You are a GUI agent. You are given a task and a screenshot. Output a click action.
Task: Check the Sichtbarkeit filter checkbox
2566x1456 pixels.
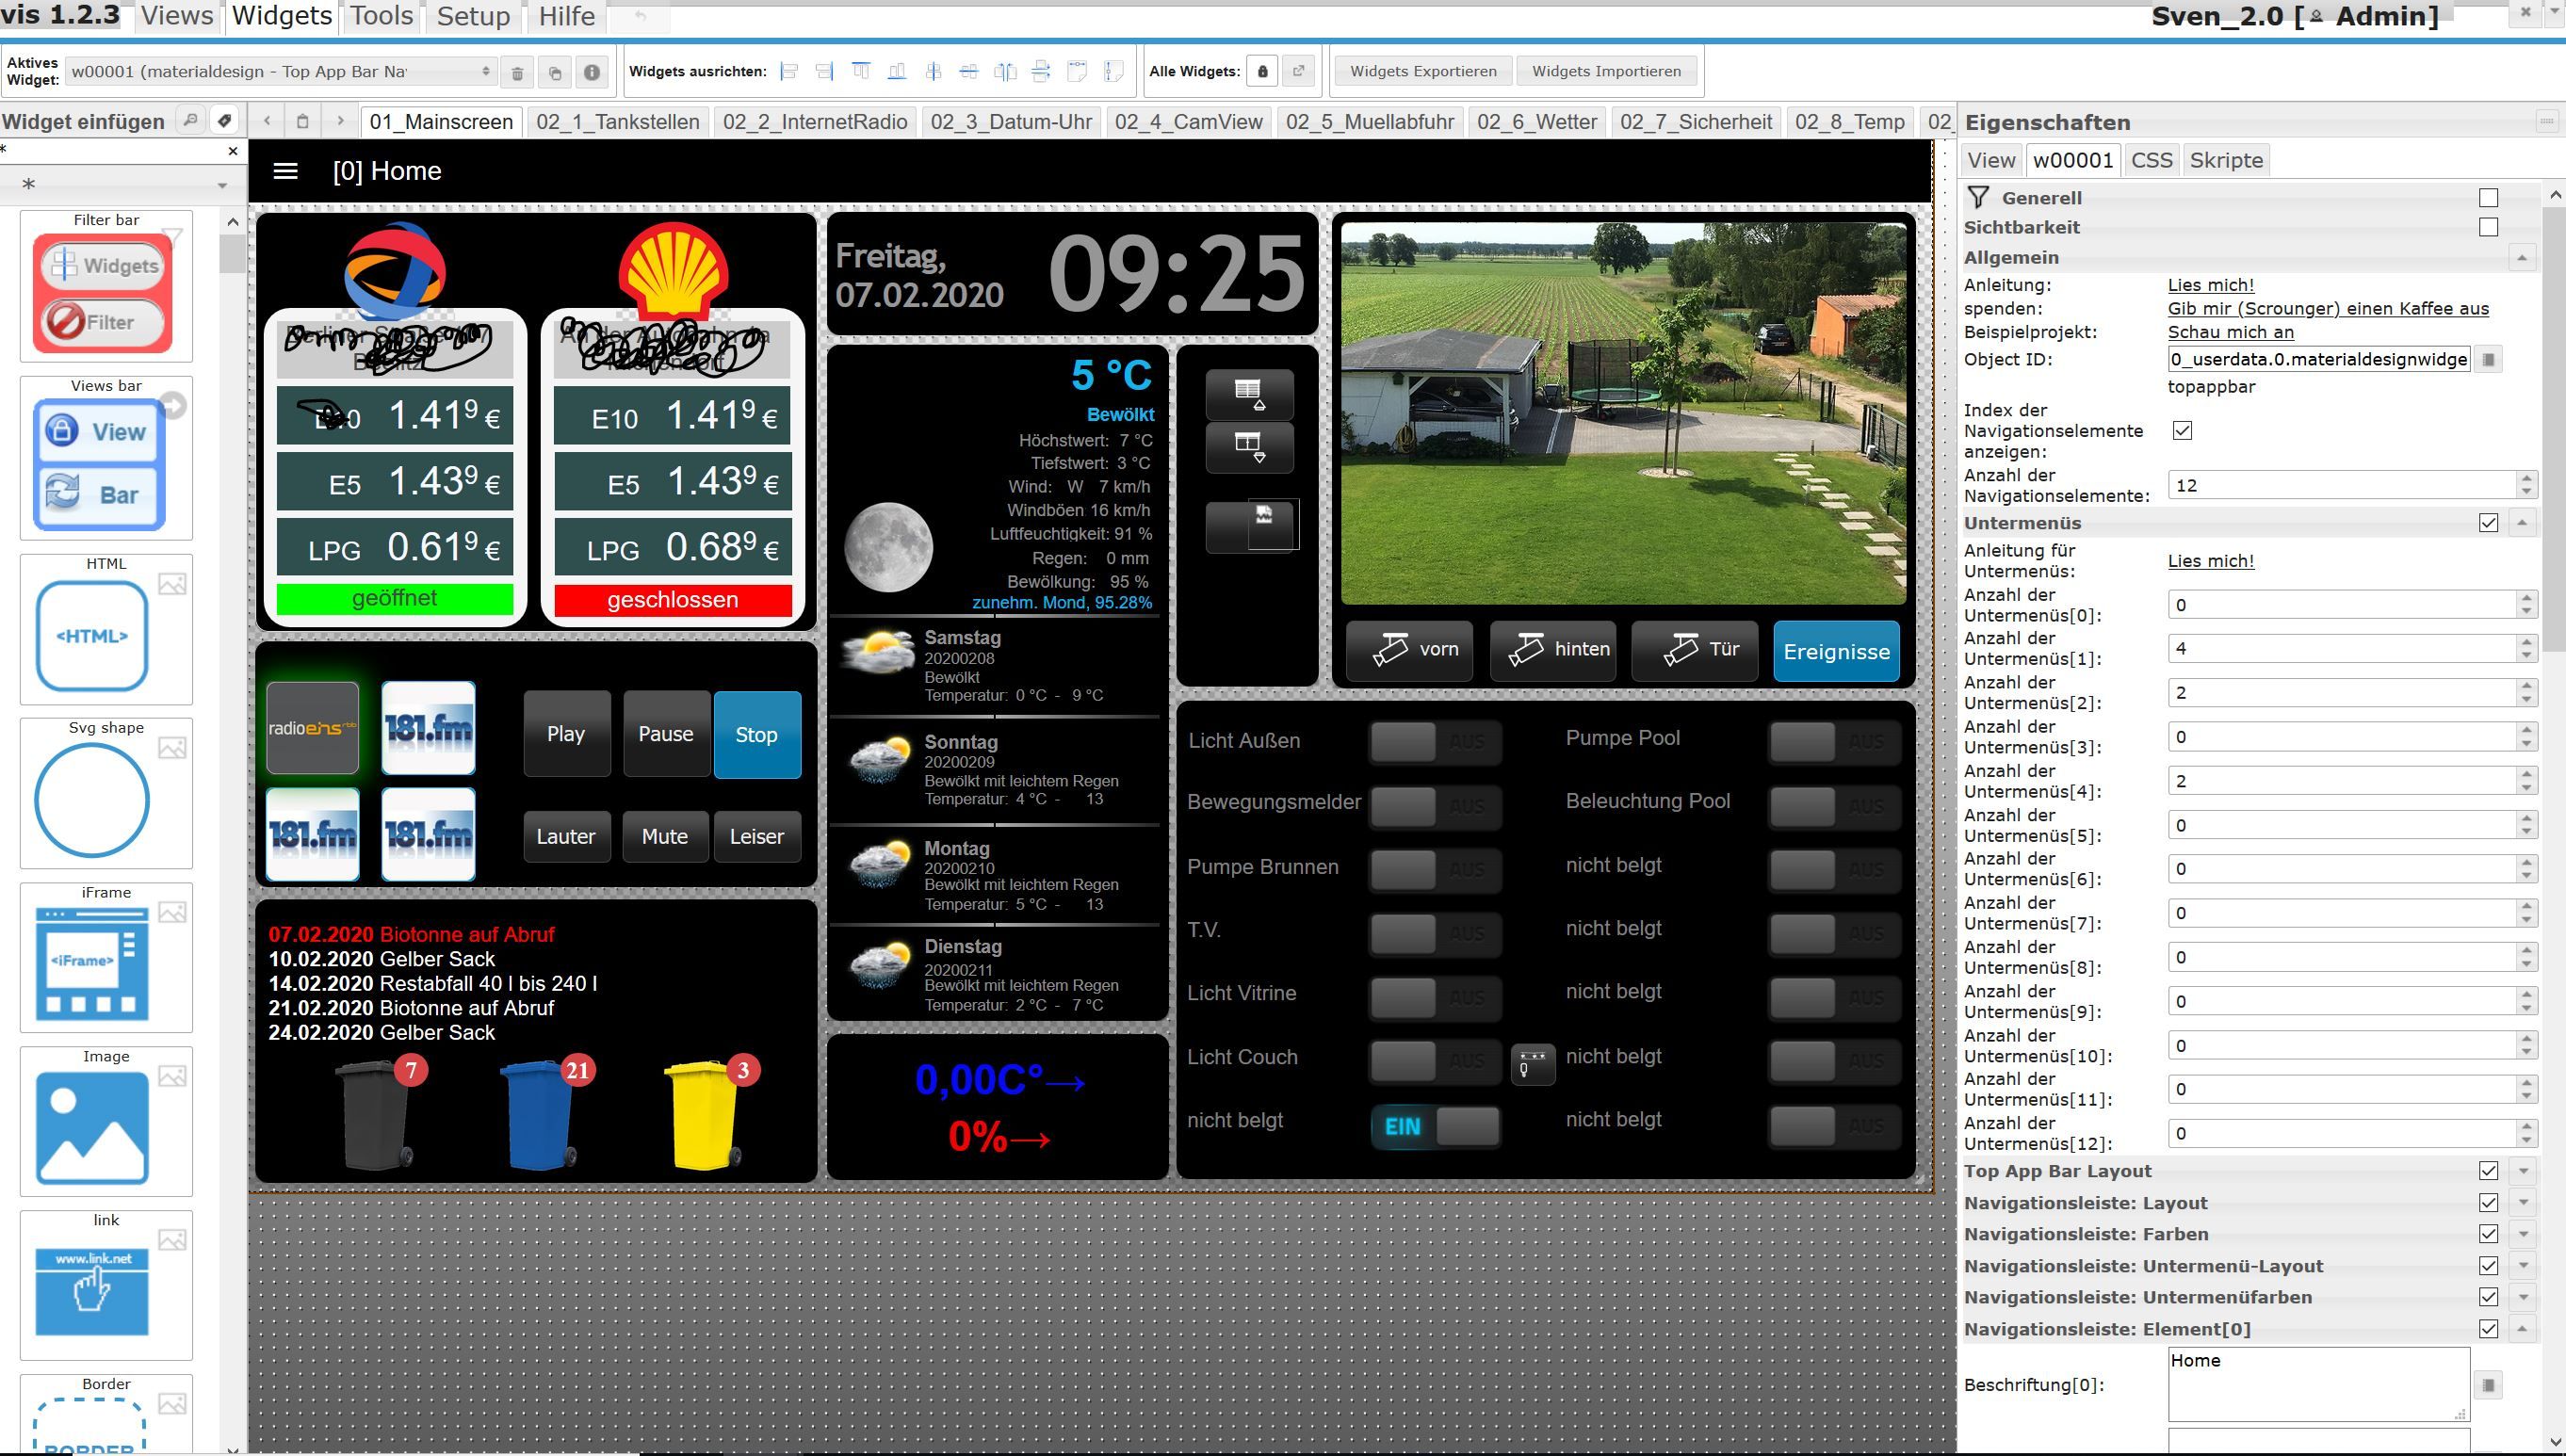click(2488, 227)
